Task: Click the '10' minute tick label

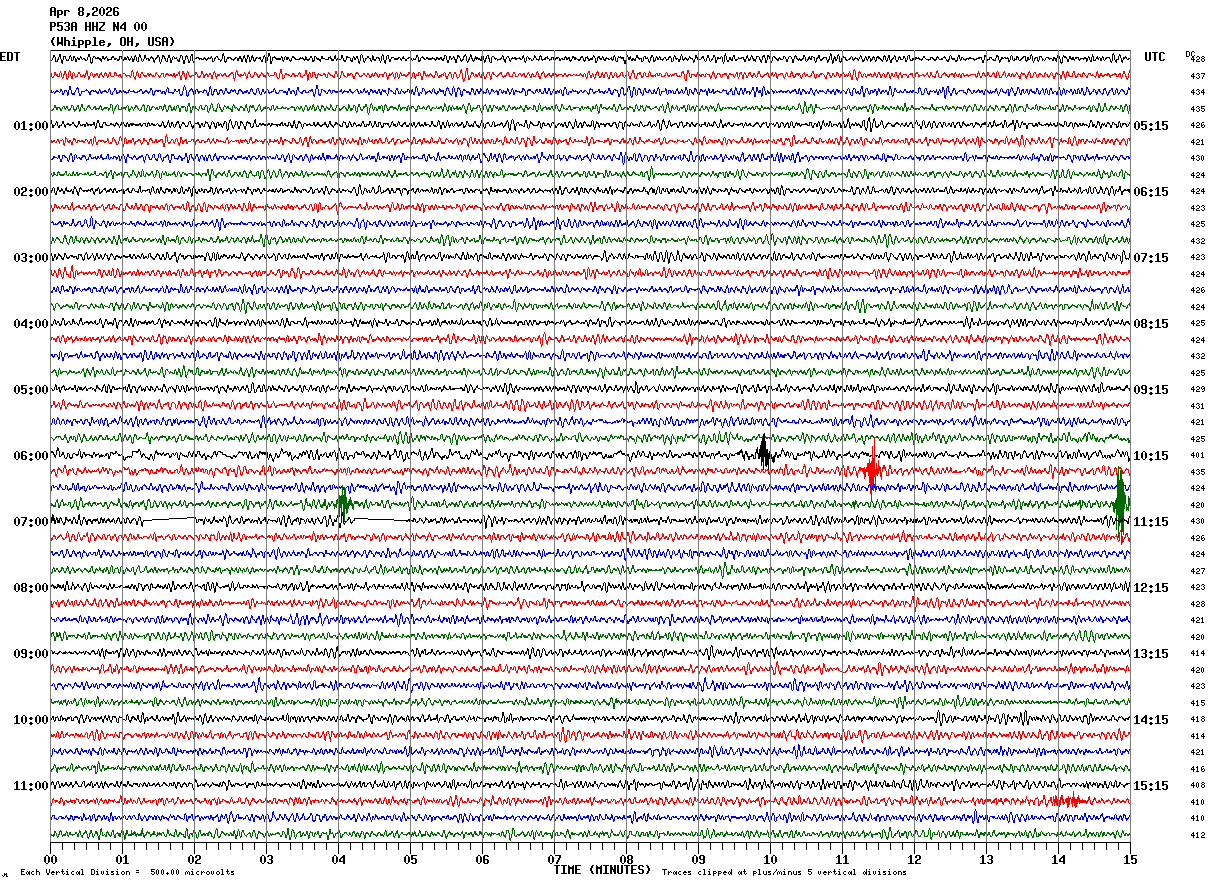Action: pyautogui.click(x=770, y=859)
